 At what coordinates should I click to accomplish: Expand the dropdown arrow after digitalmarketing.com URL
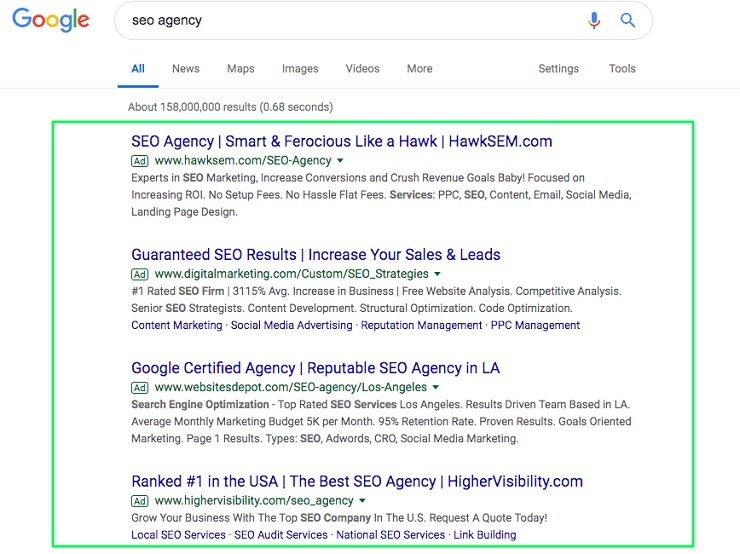point(437,274)
